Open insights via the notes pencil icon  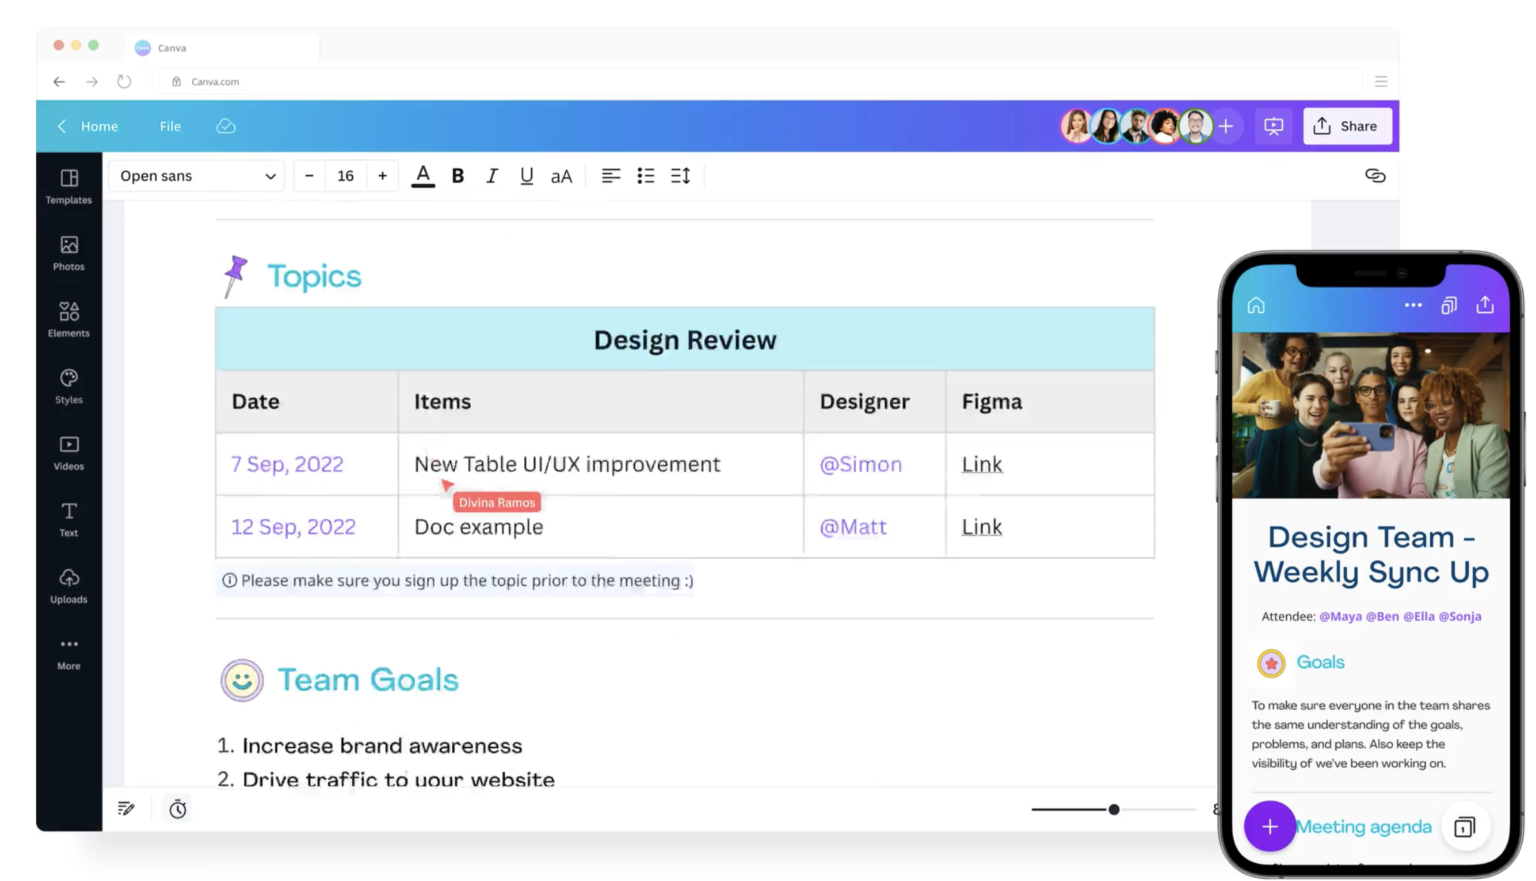126,808
